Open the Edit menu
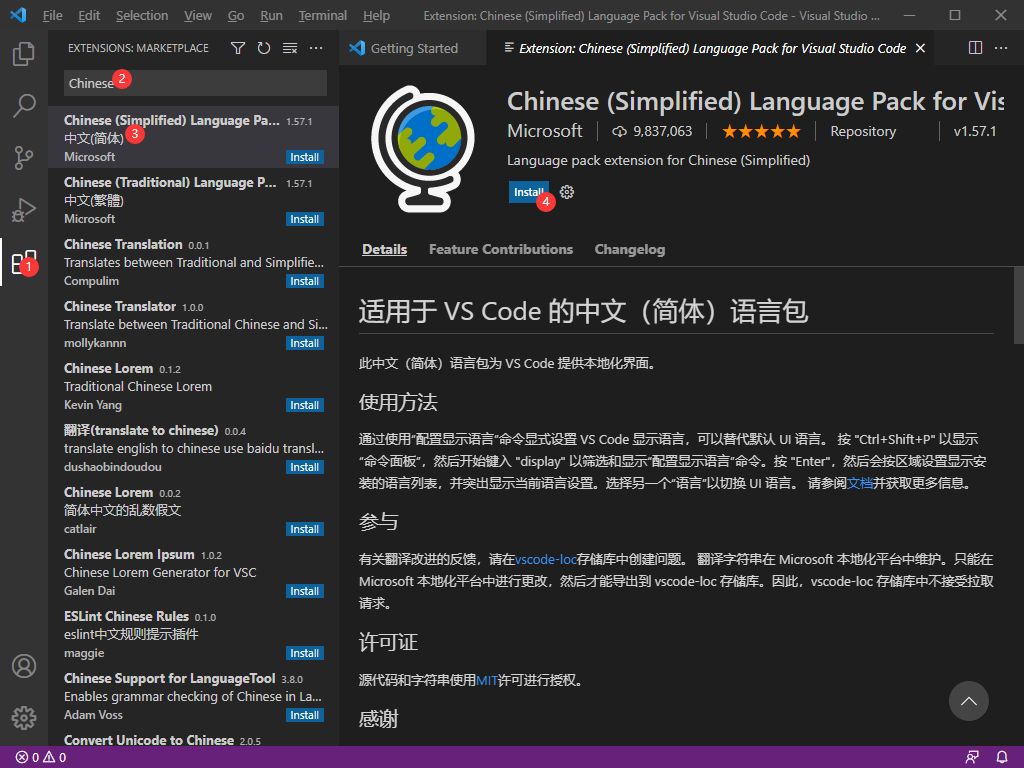The height and width of the screenshot is (768, 1024). [89, 15]
